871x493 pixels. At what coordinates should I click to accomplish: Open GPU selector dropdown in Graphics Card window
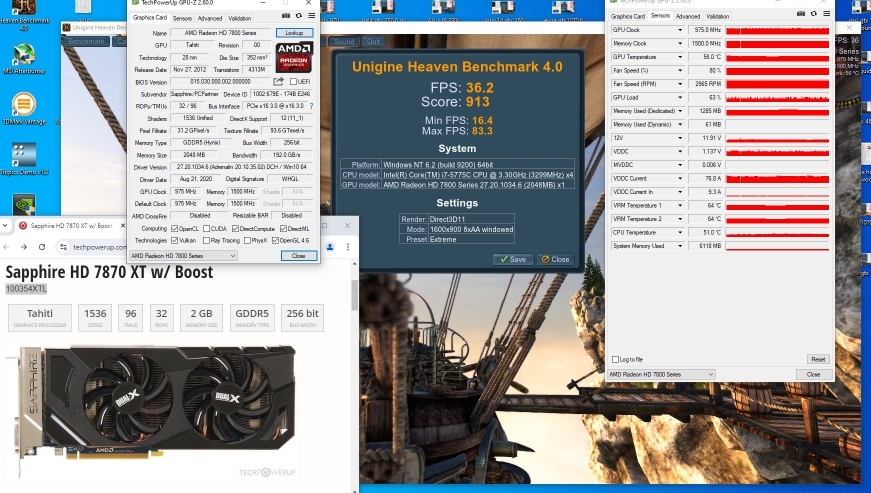[183, 255]
